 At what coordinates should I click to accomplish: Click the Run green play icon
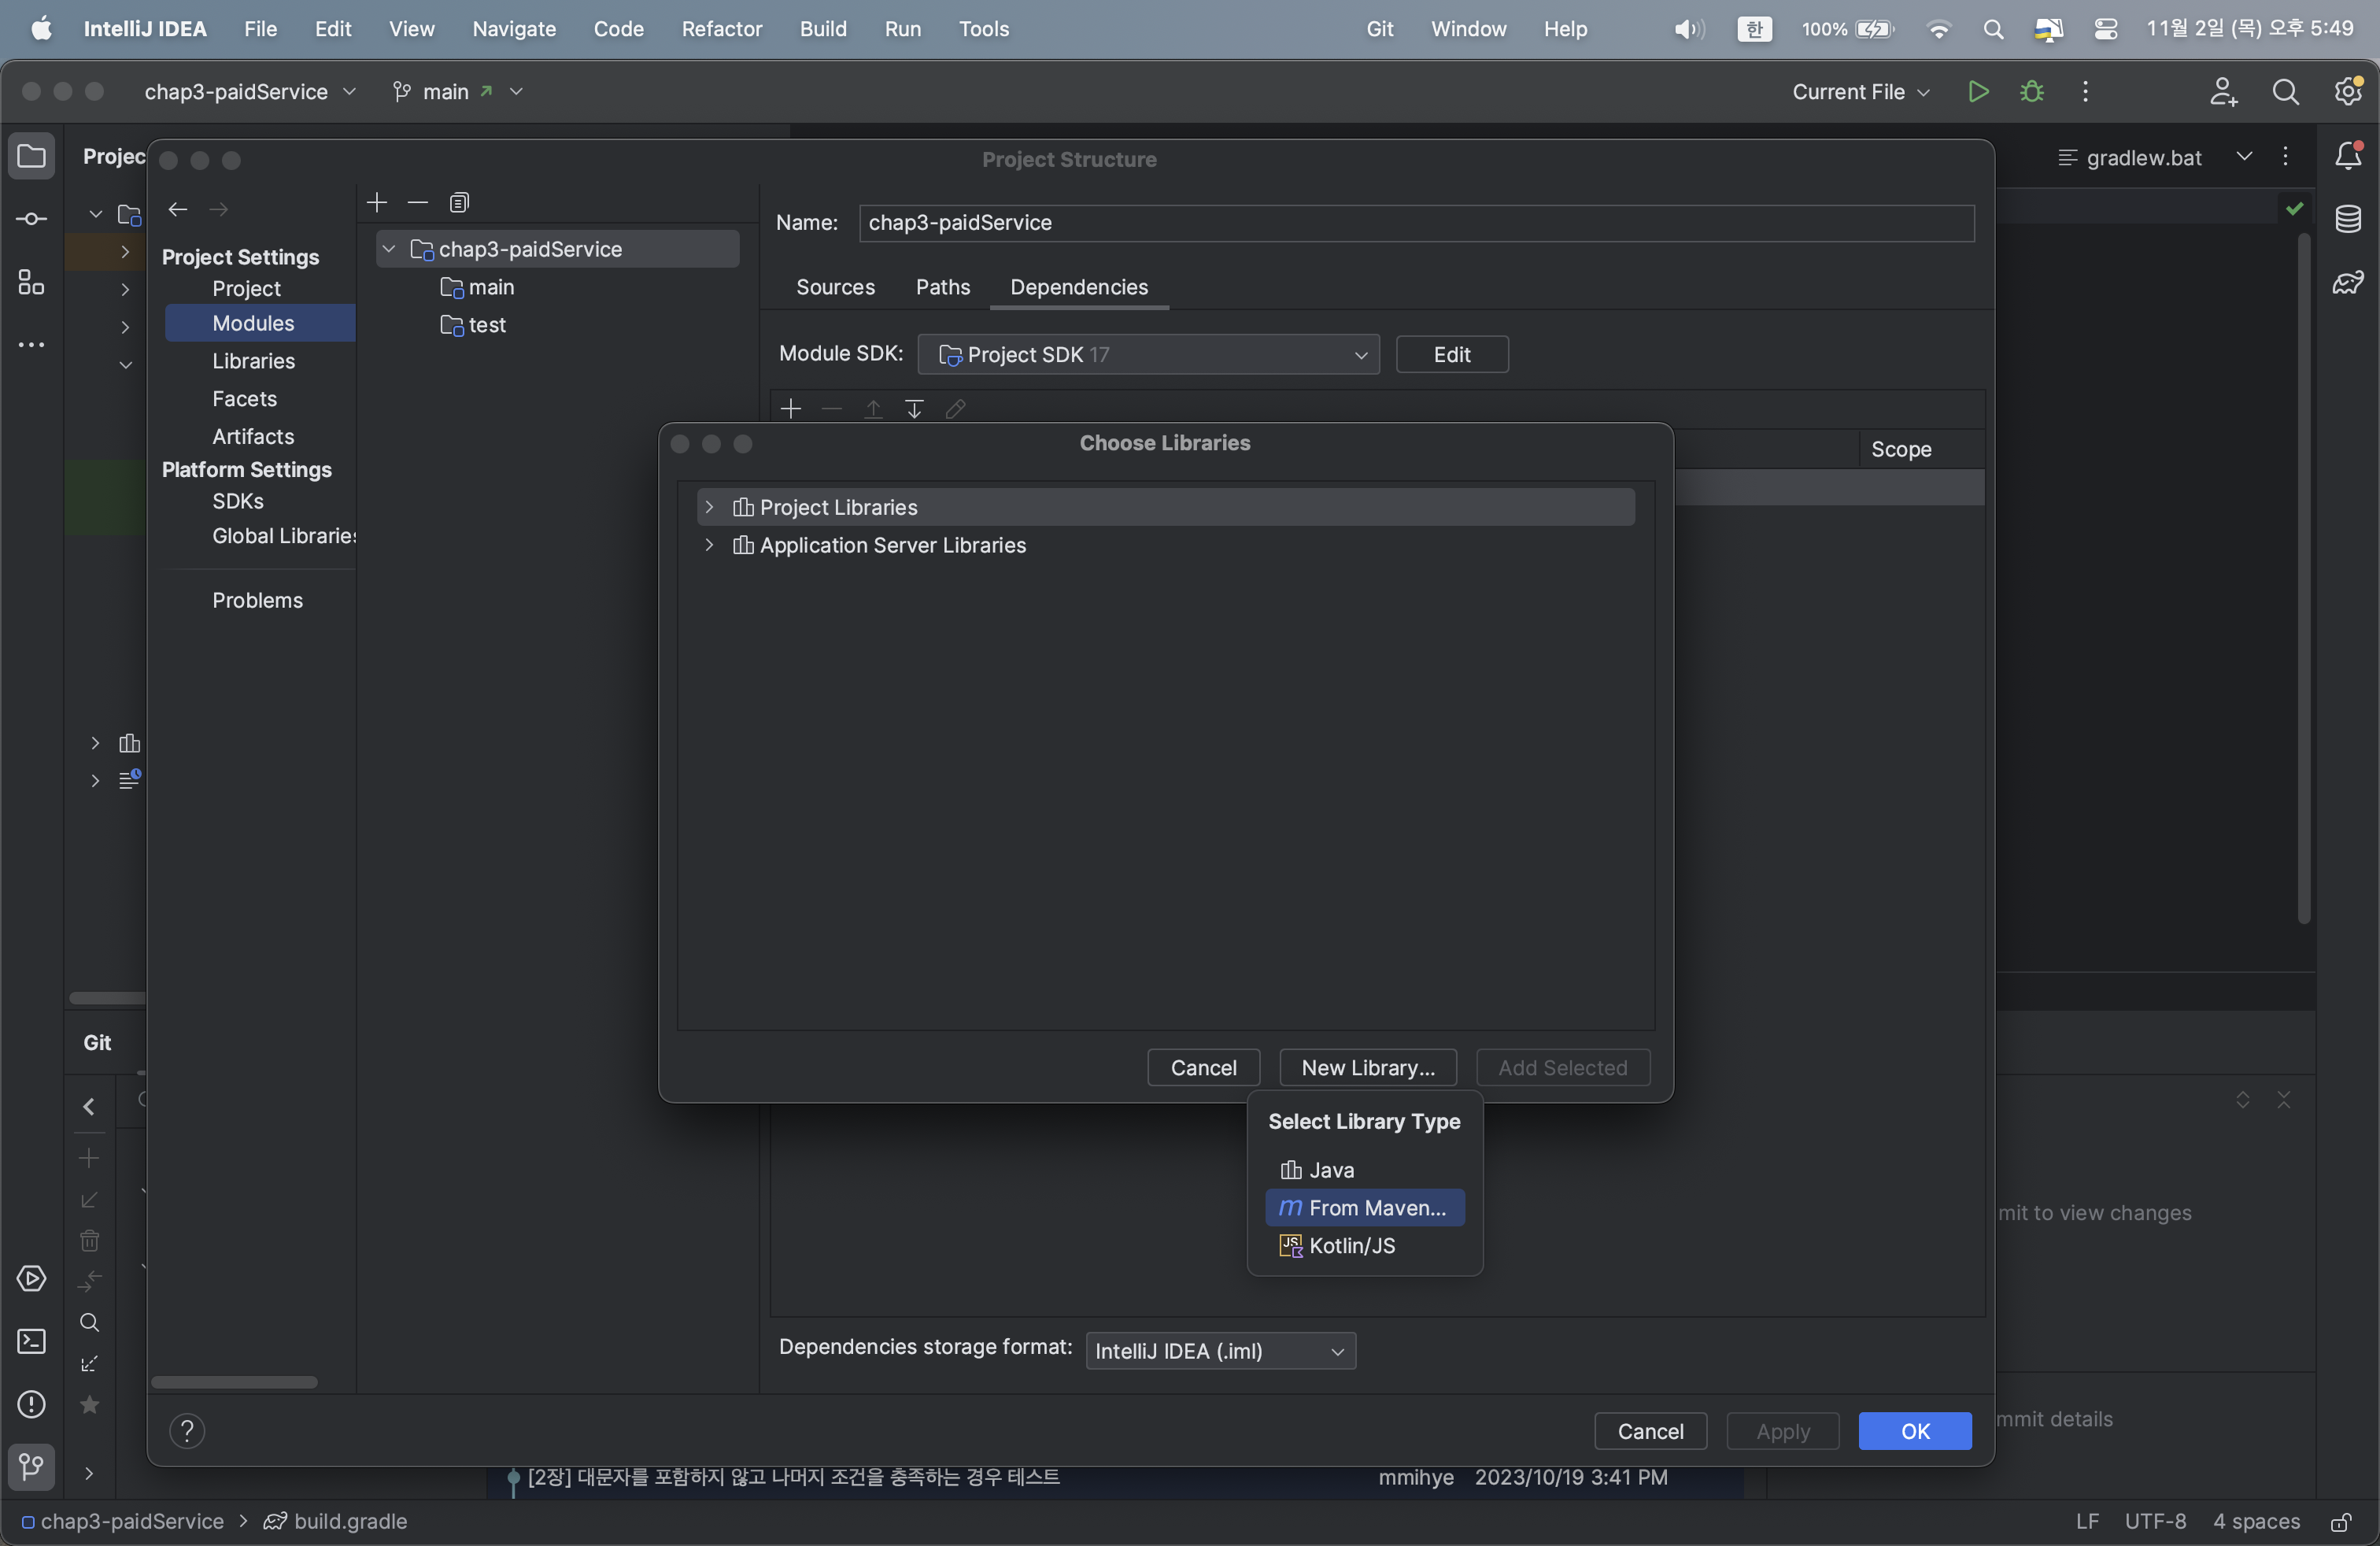[x=1977, y=91]
